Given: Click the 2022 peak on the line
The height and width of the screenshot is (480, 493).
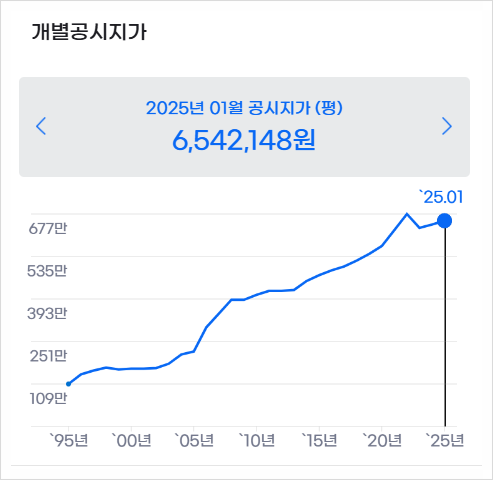Looking at the screenshot, I should 407,214.
